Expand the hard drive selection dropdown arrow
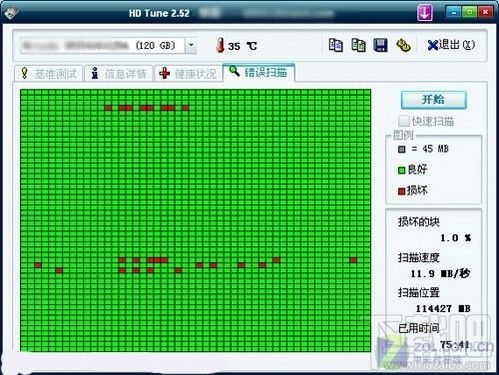Screen dimensions: 499x375 click(191, 46)
